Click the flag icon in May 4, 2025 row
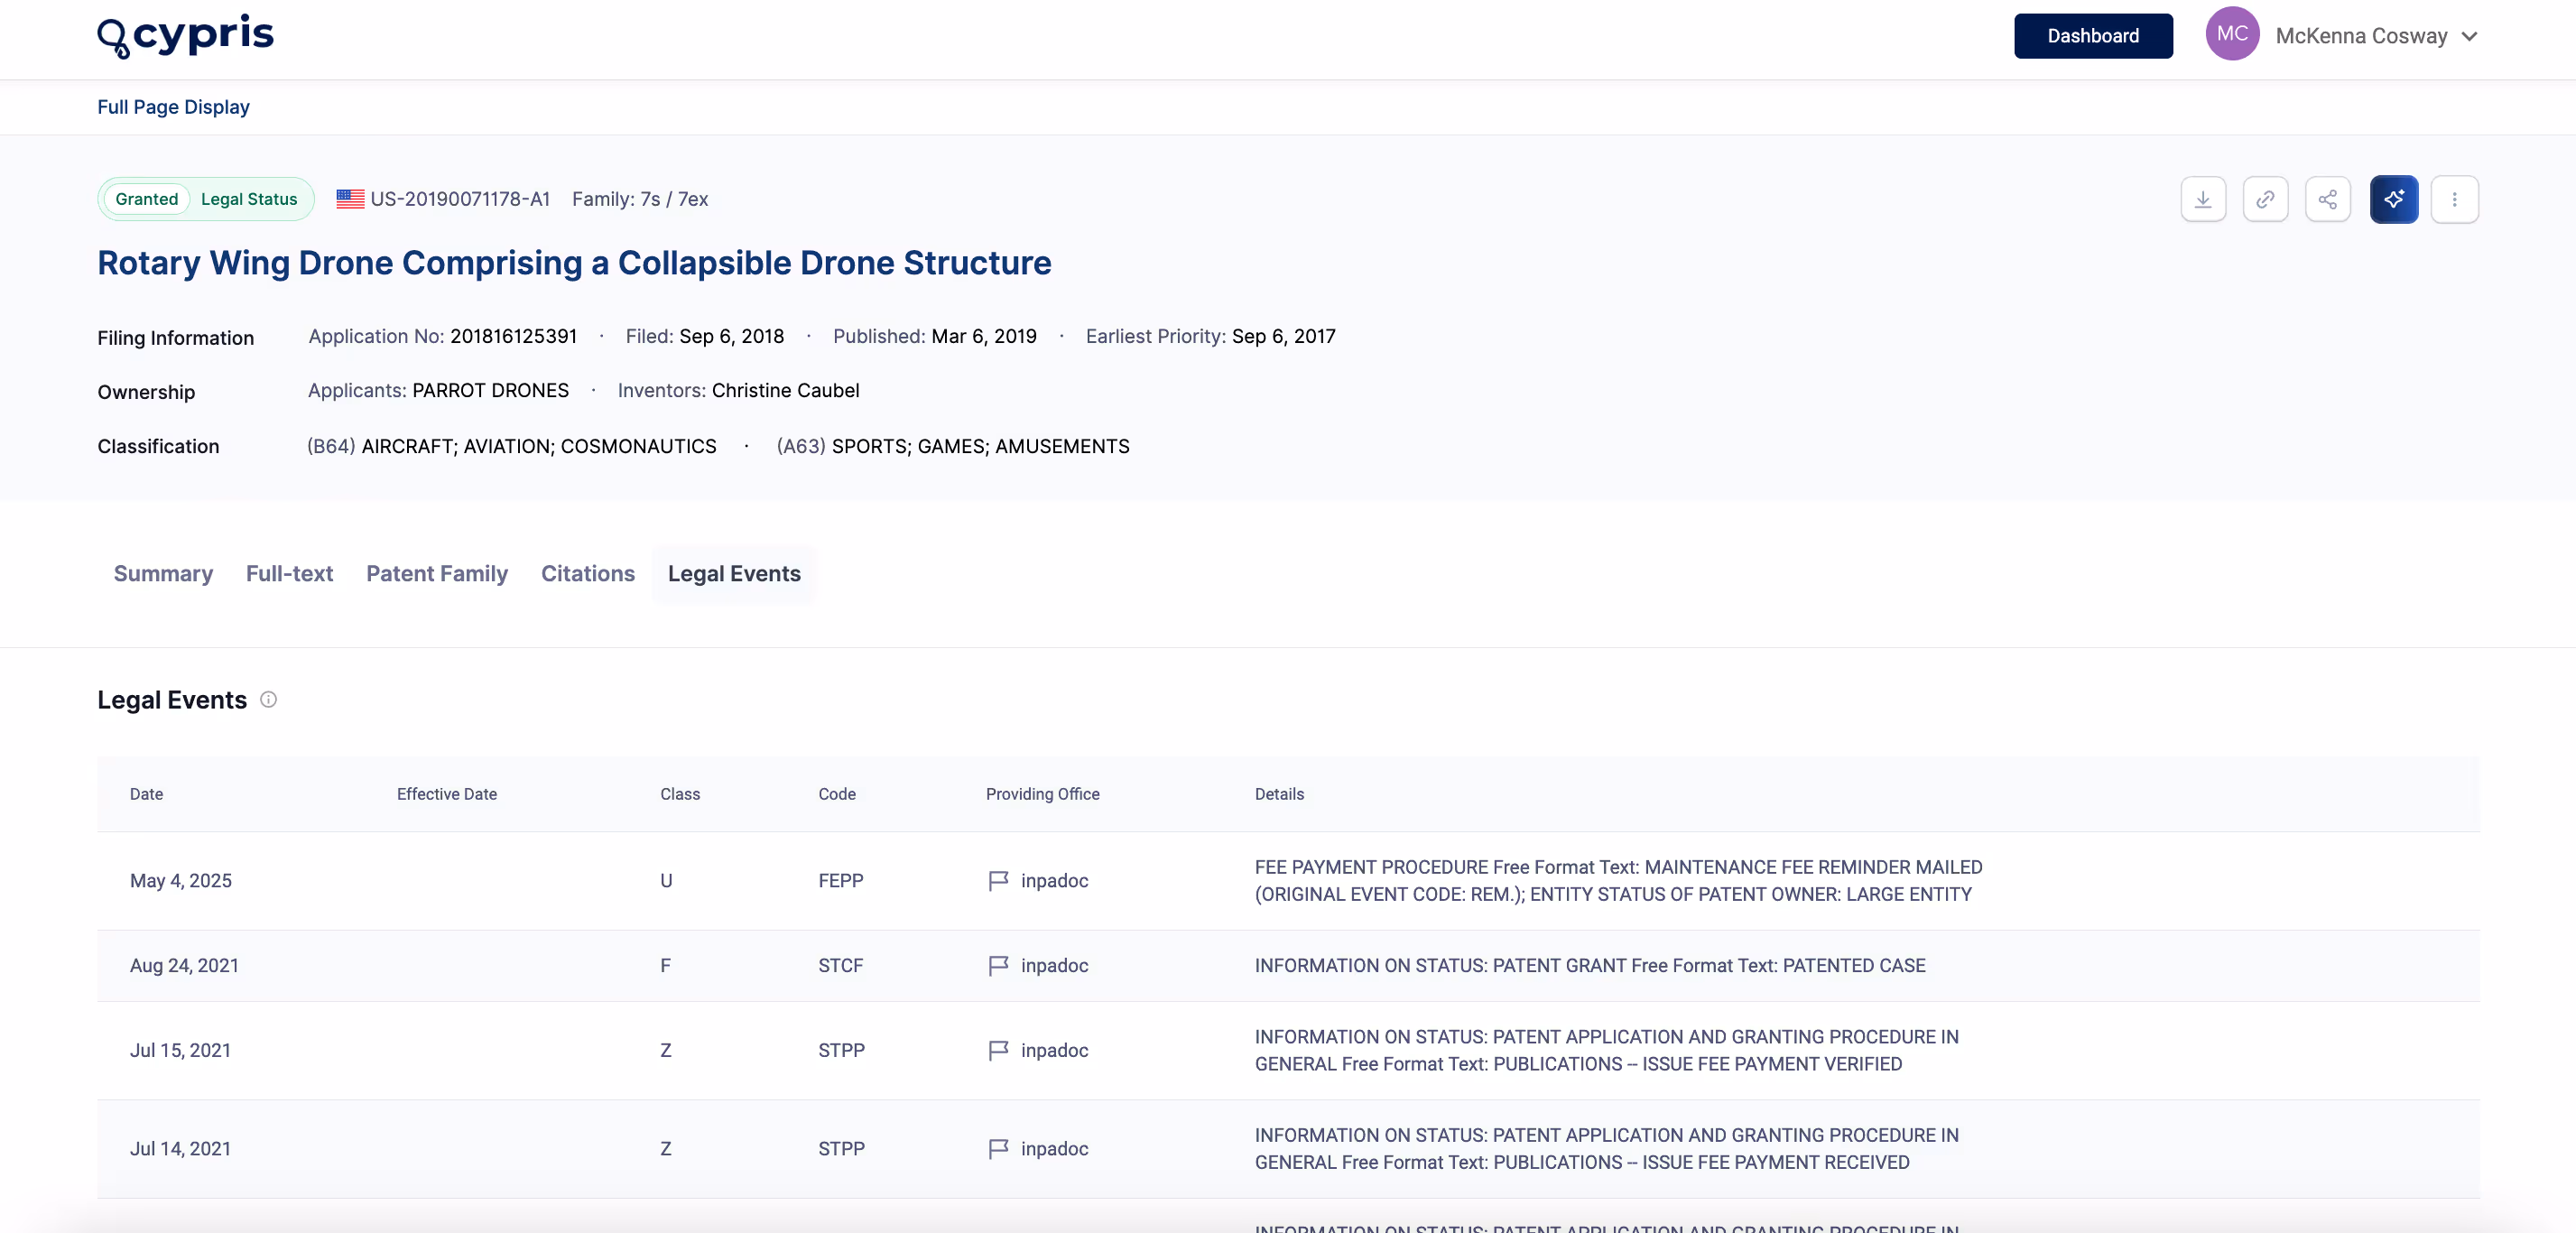2576x1233 pixels. (998, 881)
